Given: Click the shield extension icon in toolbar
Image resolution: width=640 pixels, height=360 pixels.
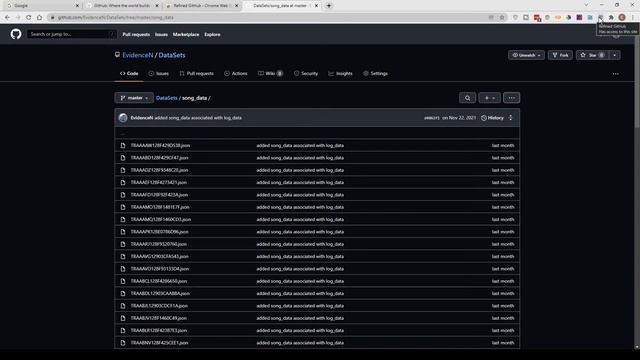Looking at the screenshot, I should coord(515,18).
